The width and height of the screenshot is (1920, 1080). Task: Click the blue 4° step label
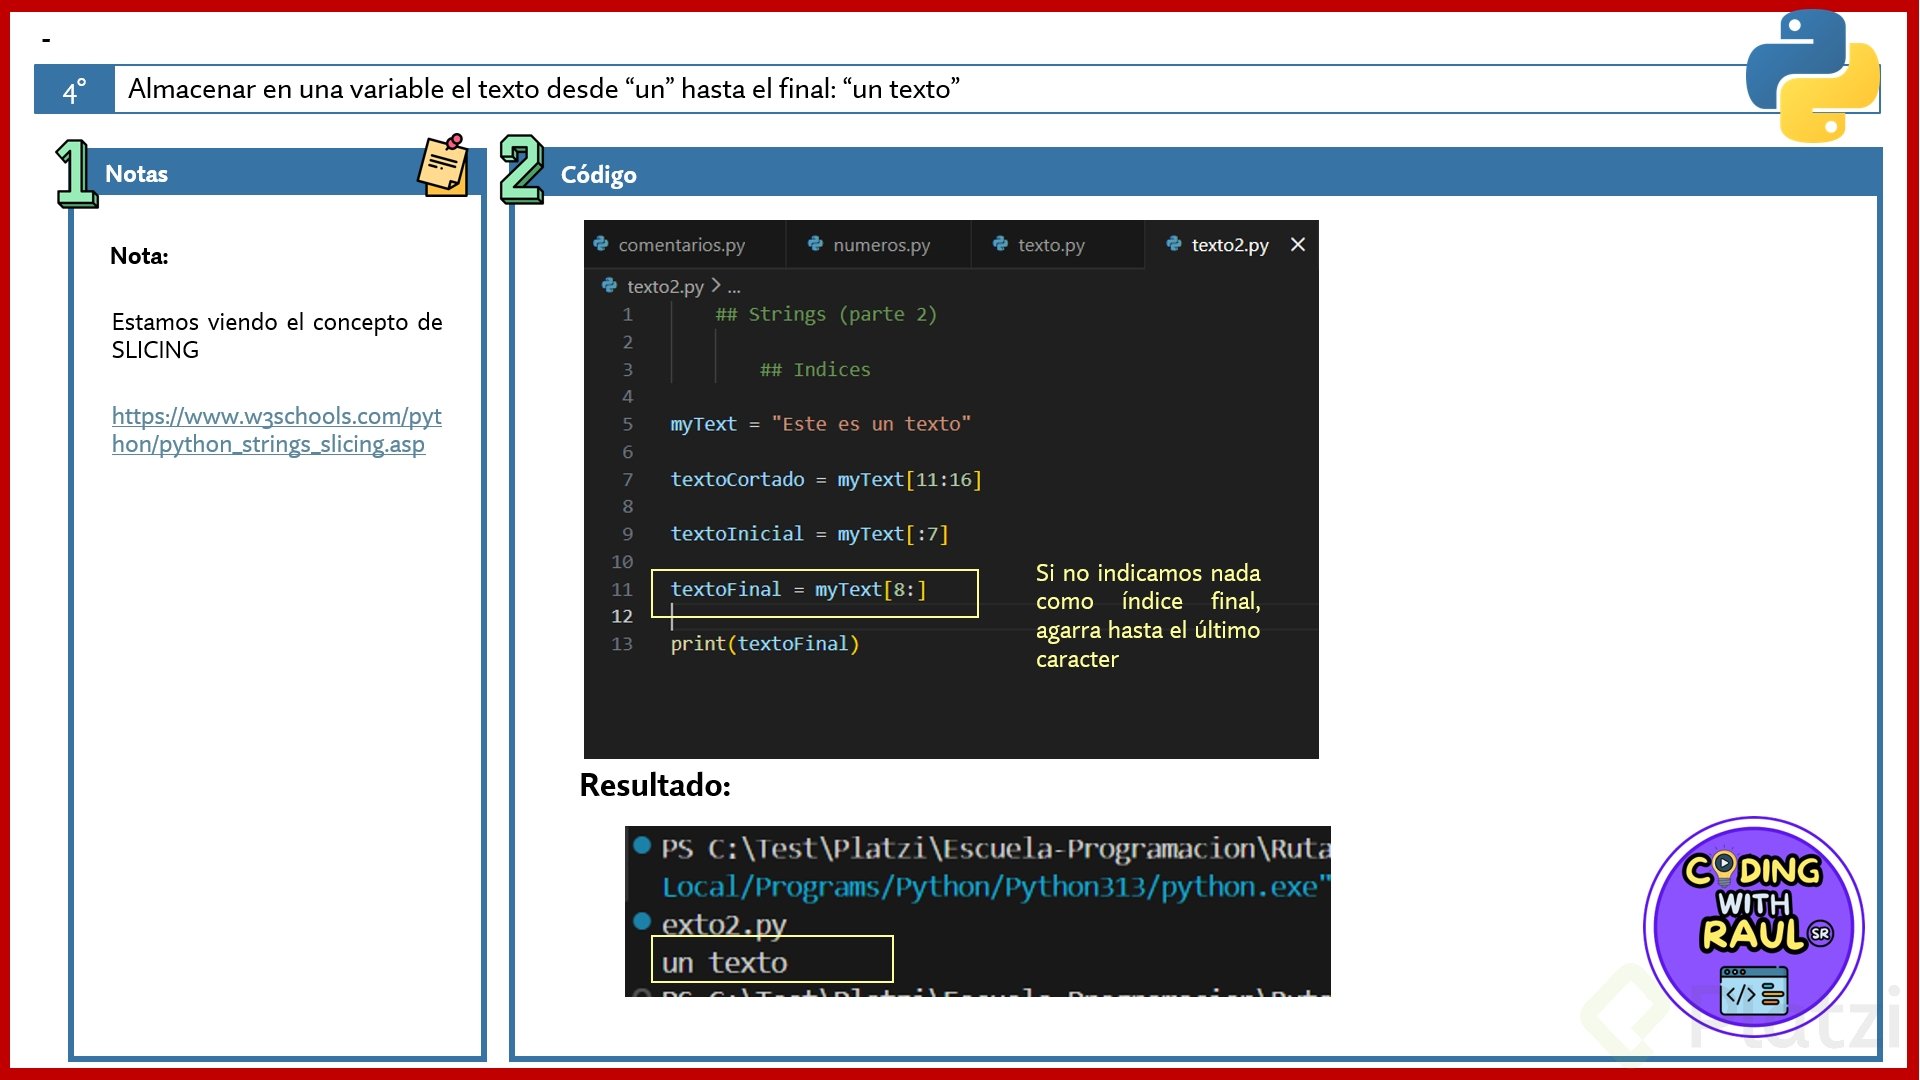click(74, 90)
